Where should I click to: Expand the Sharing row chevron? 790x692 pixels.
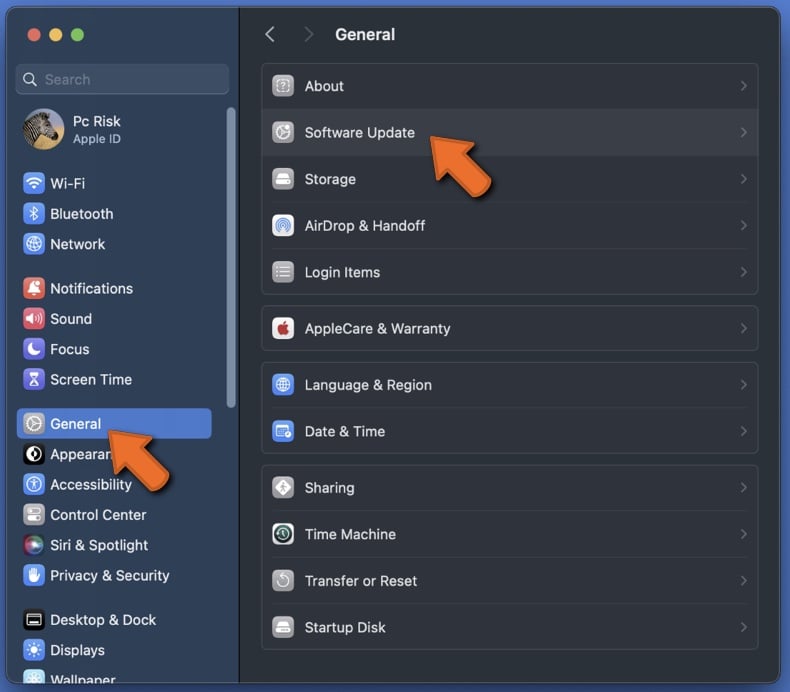(743, 488)
